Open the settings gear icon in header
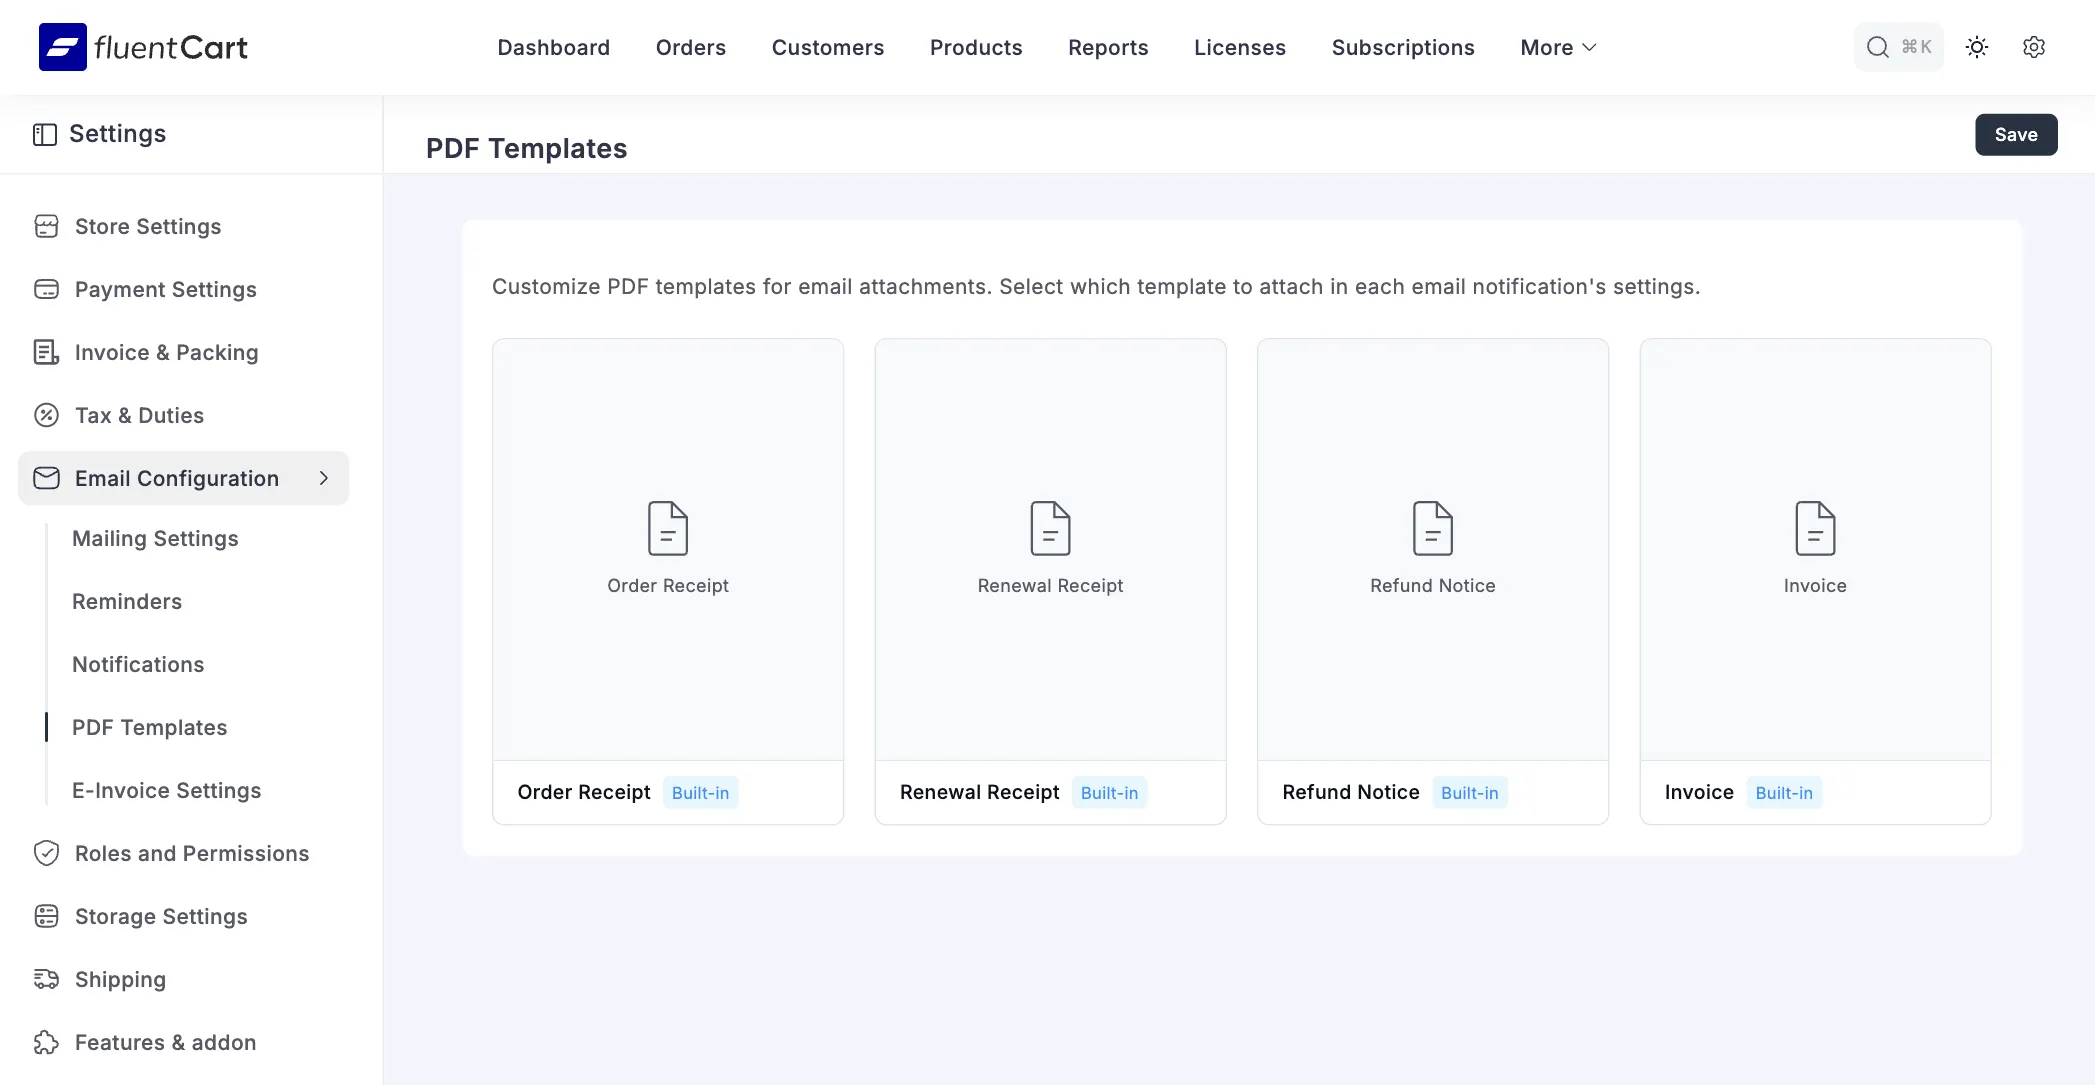Image resolution: width=2095 pixels, height=1085 pixels. click(x=2033, y=47)
